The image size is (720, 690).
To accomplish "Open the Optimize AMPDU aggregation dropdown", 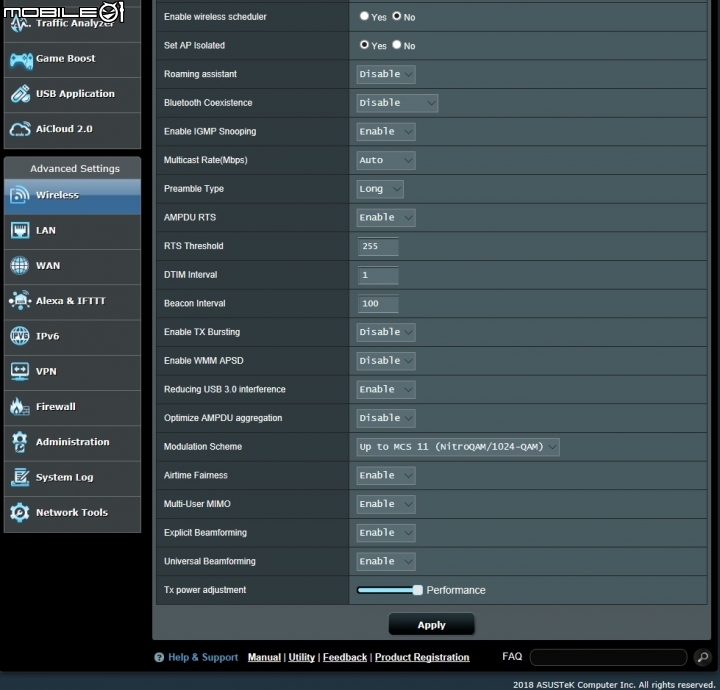I will [386, 418].
